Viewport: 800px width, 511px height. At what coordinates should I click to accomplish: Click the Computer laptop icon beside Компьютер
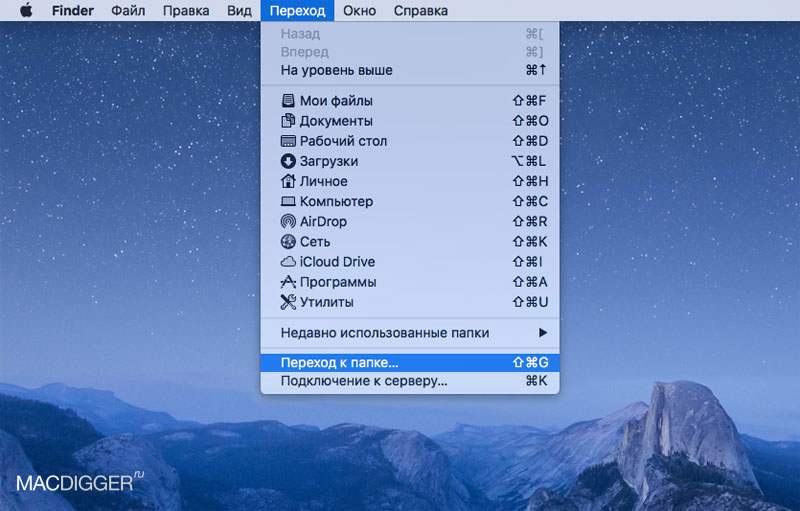click(288, 201)
